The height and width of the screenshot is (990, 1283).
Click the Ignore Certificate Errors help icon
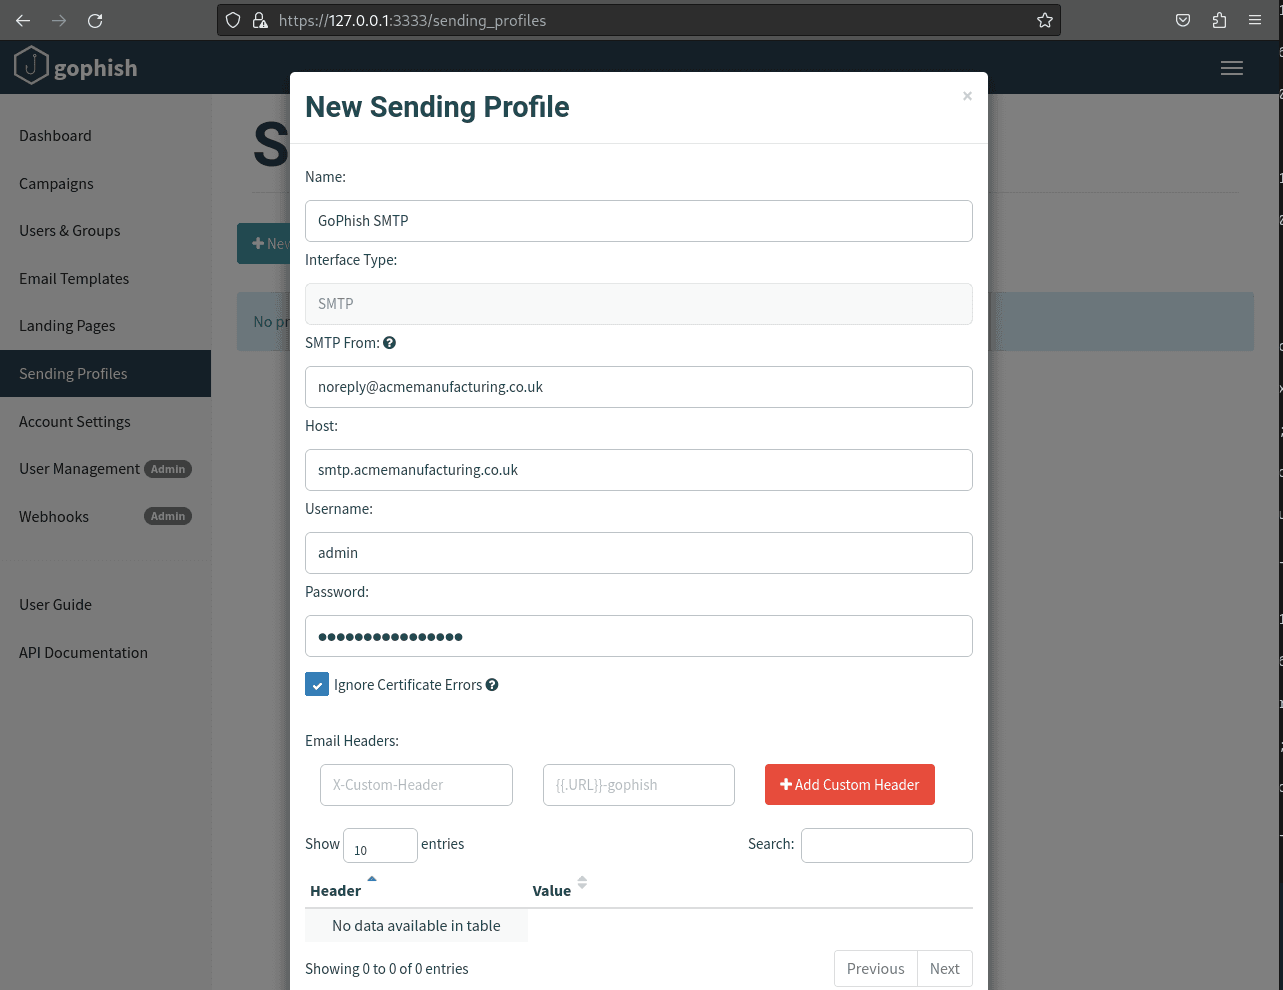pos(492,685)
